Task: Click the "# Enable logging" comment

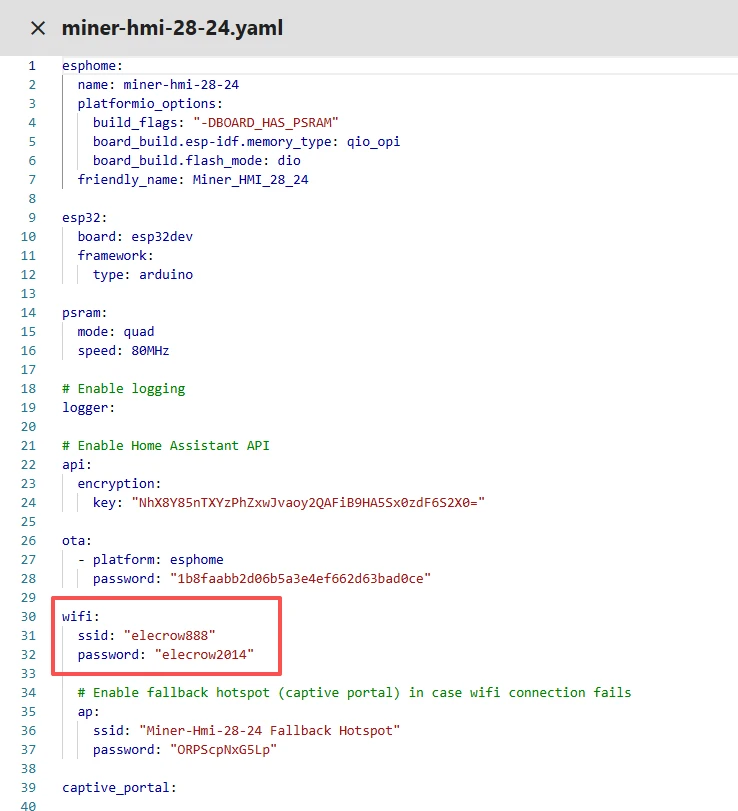Action: [123, 388]
